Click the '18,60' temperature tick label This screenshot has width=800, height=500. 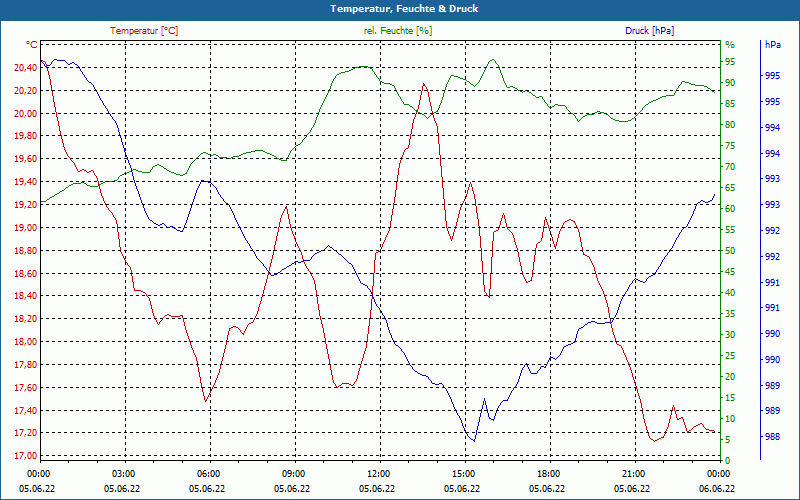click(27, 273)
